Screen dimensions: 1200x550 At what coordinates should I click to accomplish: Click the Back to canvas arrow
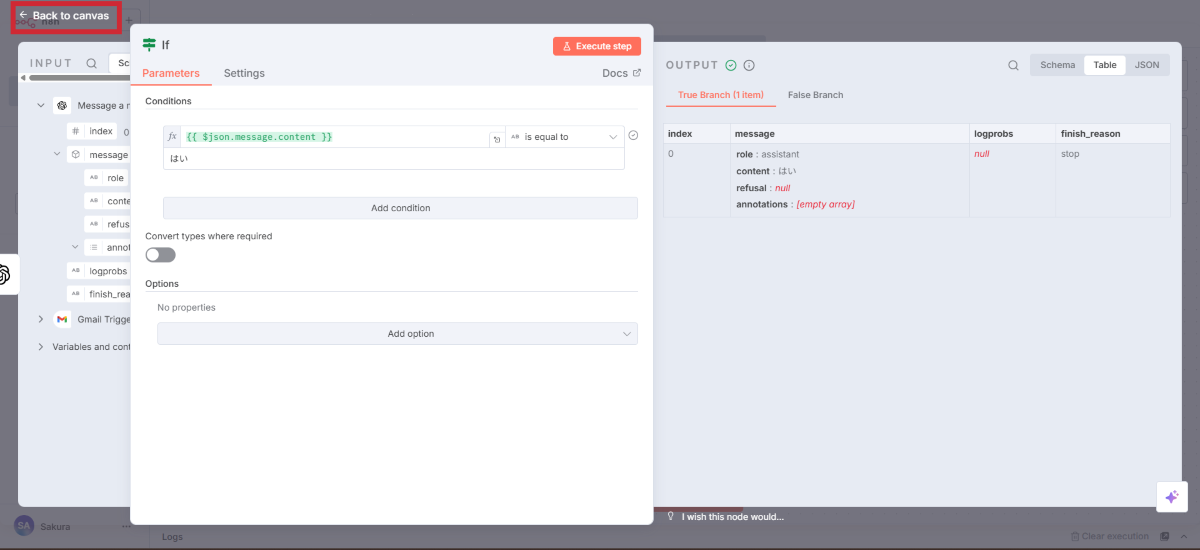(x=24, y=16)
